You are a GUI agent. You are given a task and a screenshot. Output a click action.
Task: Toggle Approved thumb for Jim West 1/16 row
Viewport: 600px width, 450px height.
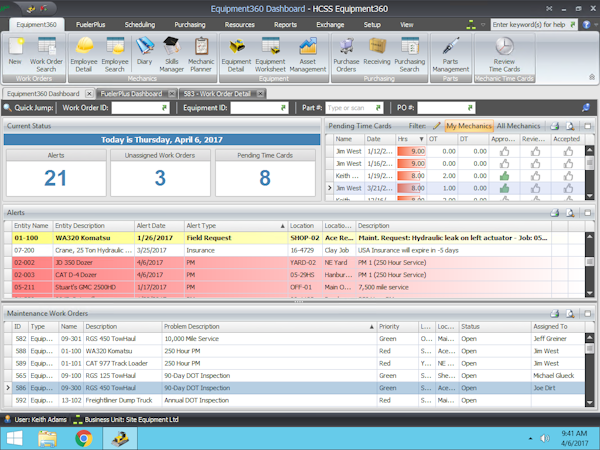(x=504, y=164)
